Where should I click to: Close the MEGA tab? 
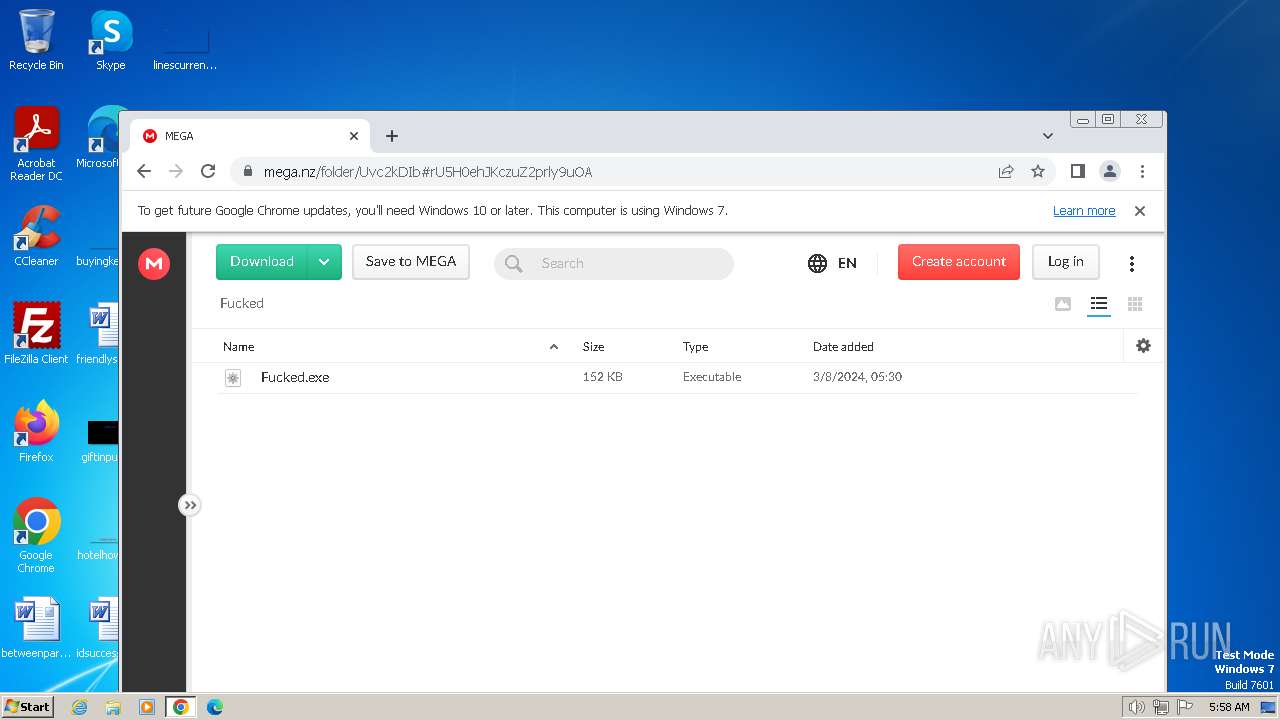(x=354, y=136)
